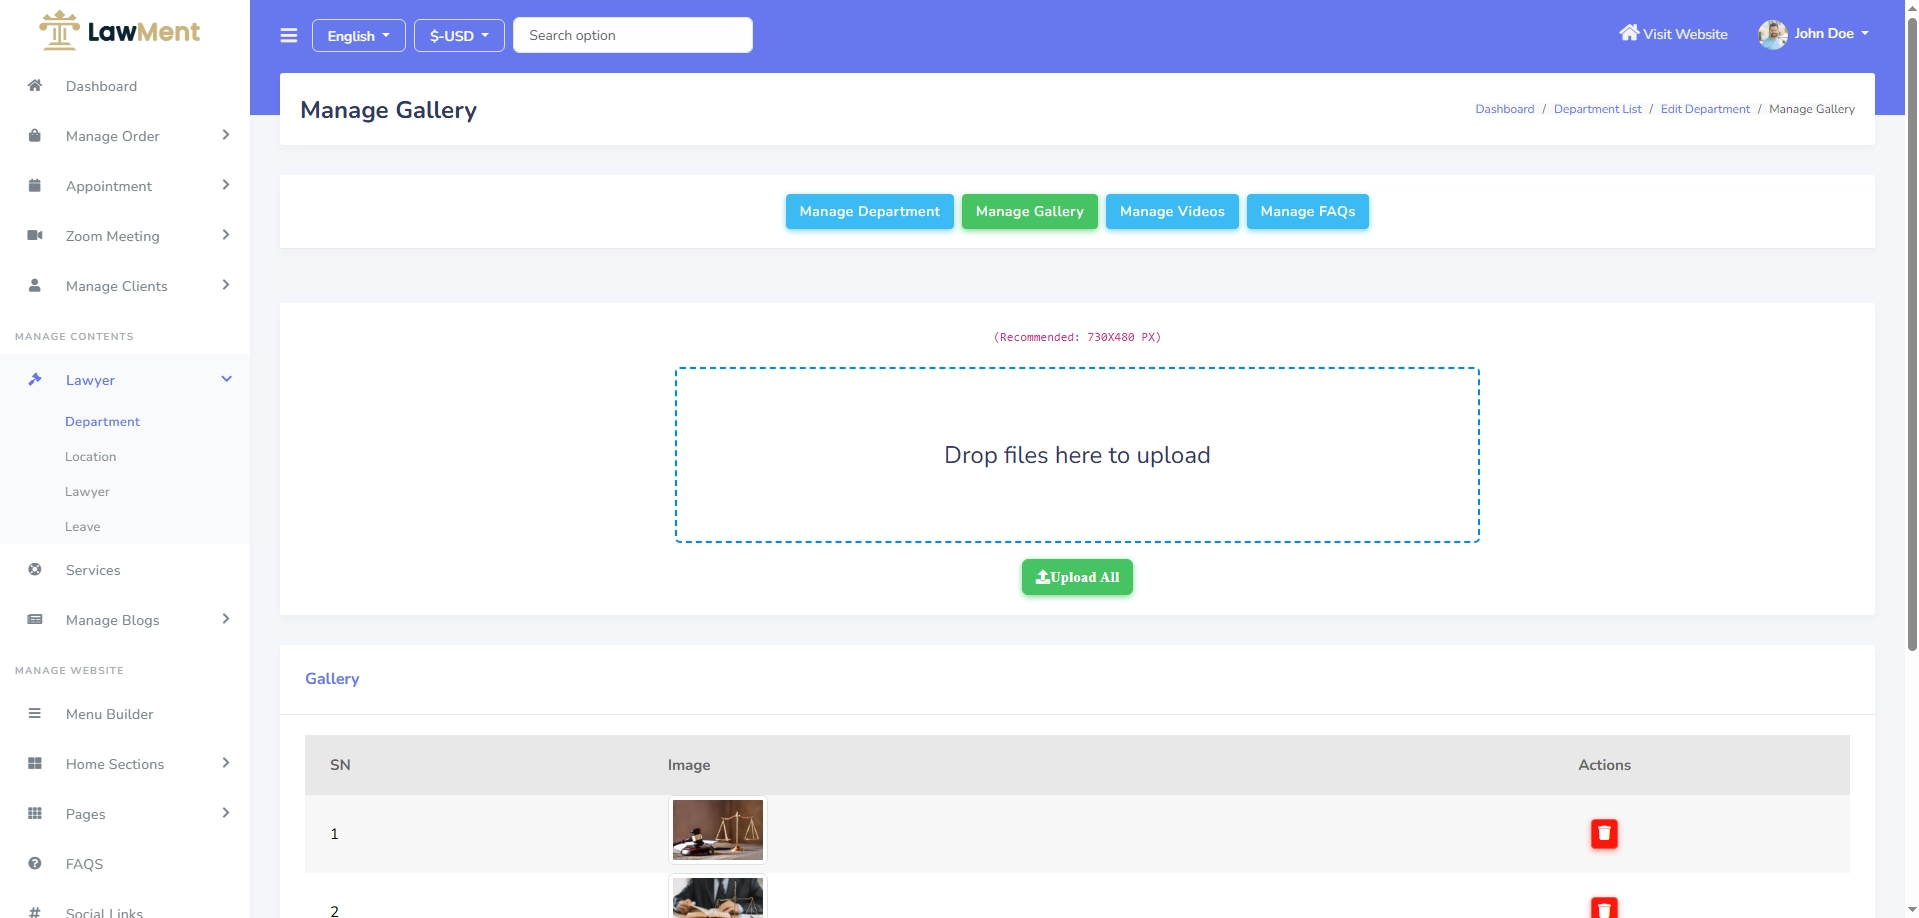The width and height of the screenshot is (1919, 918).
Task: Click the FAQS question mark icon
Action: 35,864
